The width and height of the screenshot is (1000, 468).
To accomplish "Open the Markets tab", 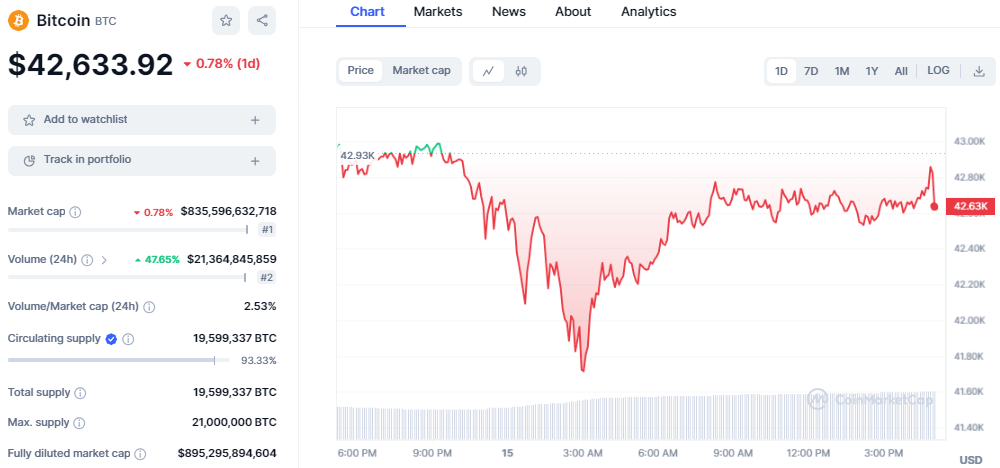I will point(438,12).
